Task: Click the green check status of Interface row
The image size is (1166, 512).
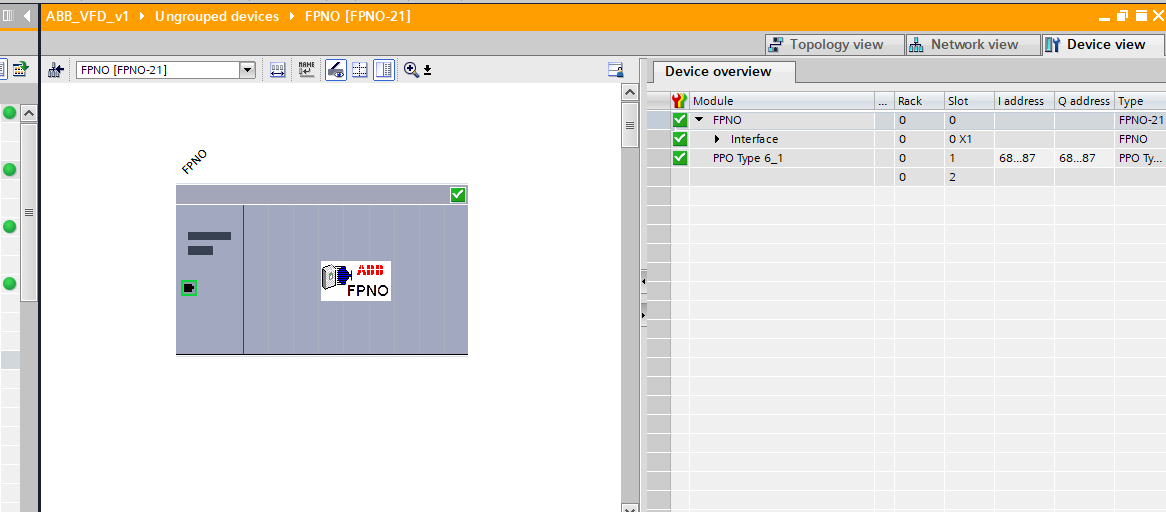Action: click(x=680, y=139)
